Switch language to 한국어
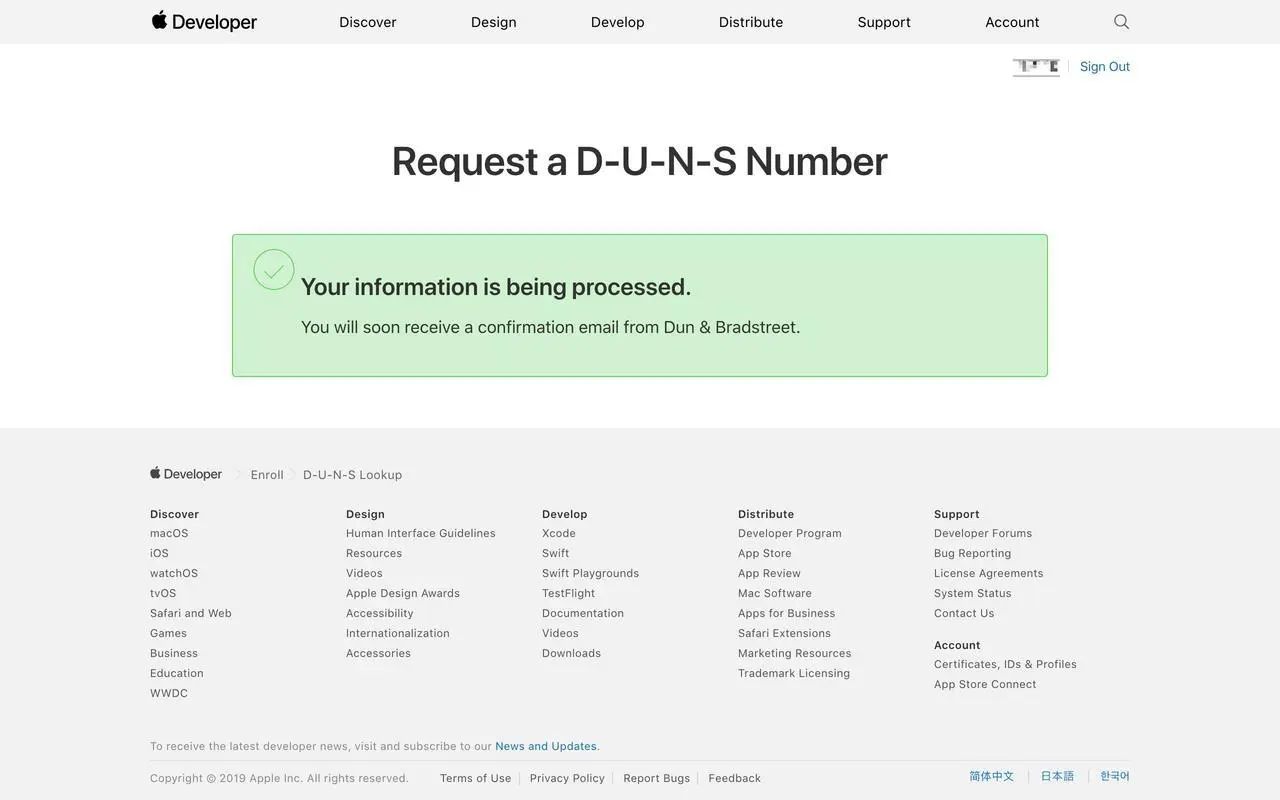Viewport: 1280px width, 800px height. (1115, 776)
